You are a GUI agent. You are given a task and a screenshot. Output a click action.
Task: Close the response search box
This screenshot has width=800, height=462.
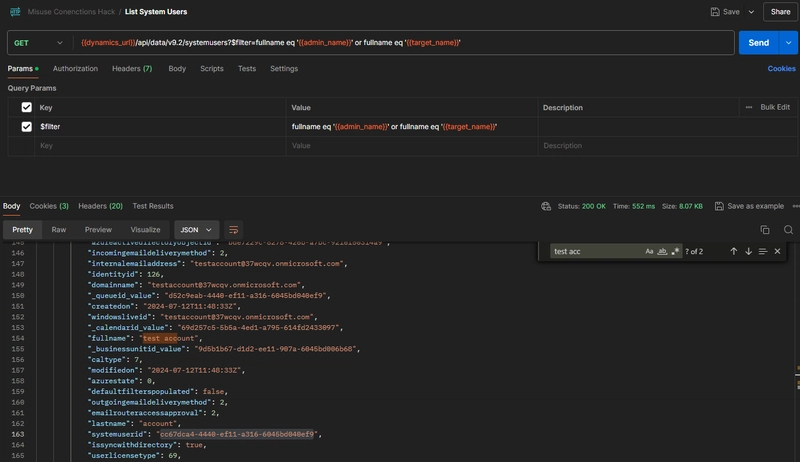pyautogui.click(x=777, y=251)
